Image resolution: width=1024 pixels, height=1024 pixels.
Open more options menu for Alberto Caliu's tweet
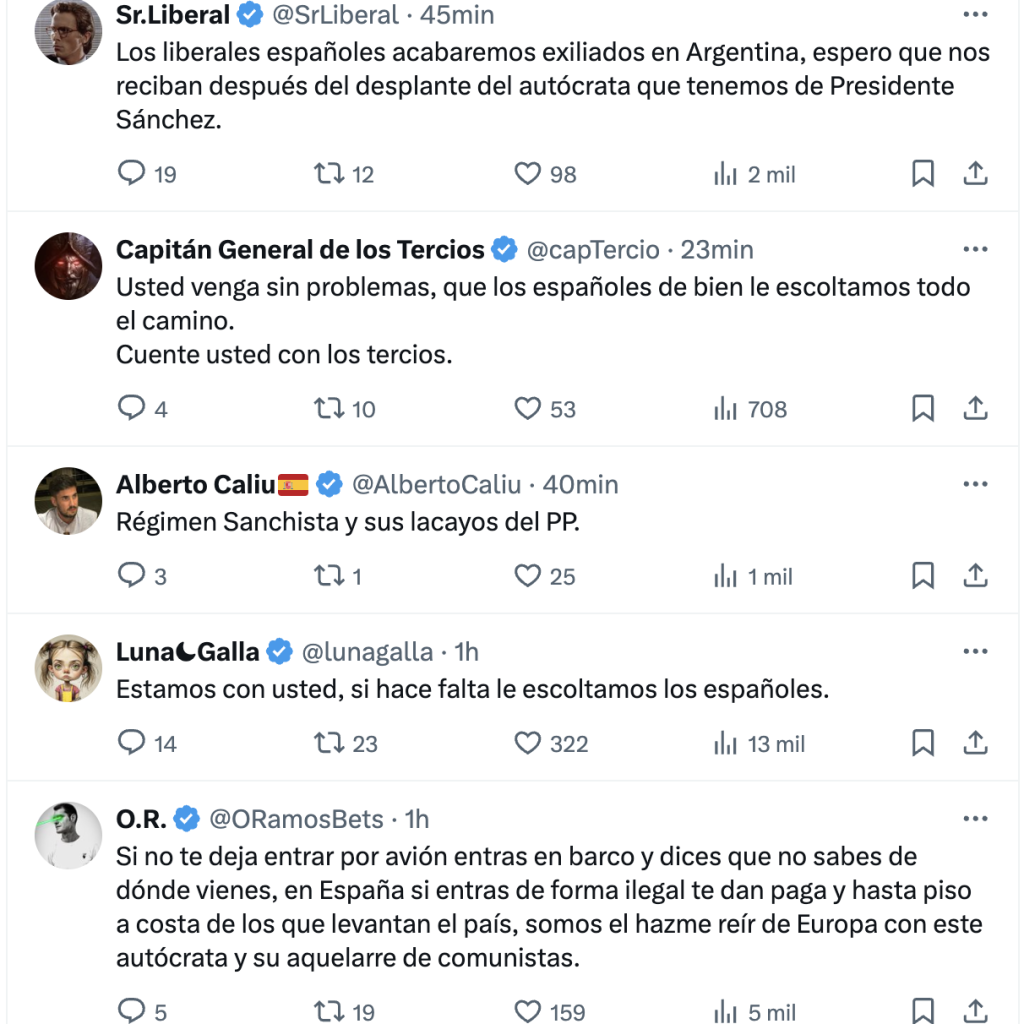[x=975, y=485]
